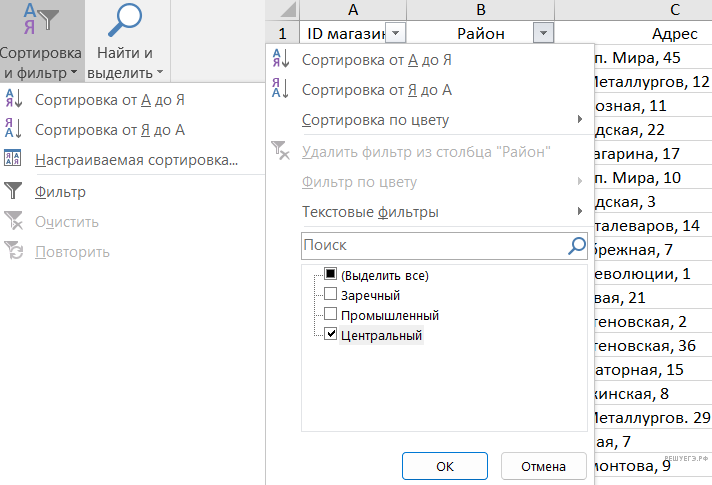Enable the Промышленный checkbox
The height and width of the screenshot is (485, 712).
tap(330, 315)
